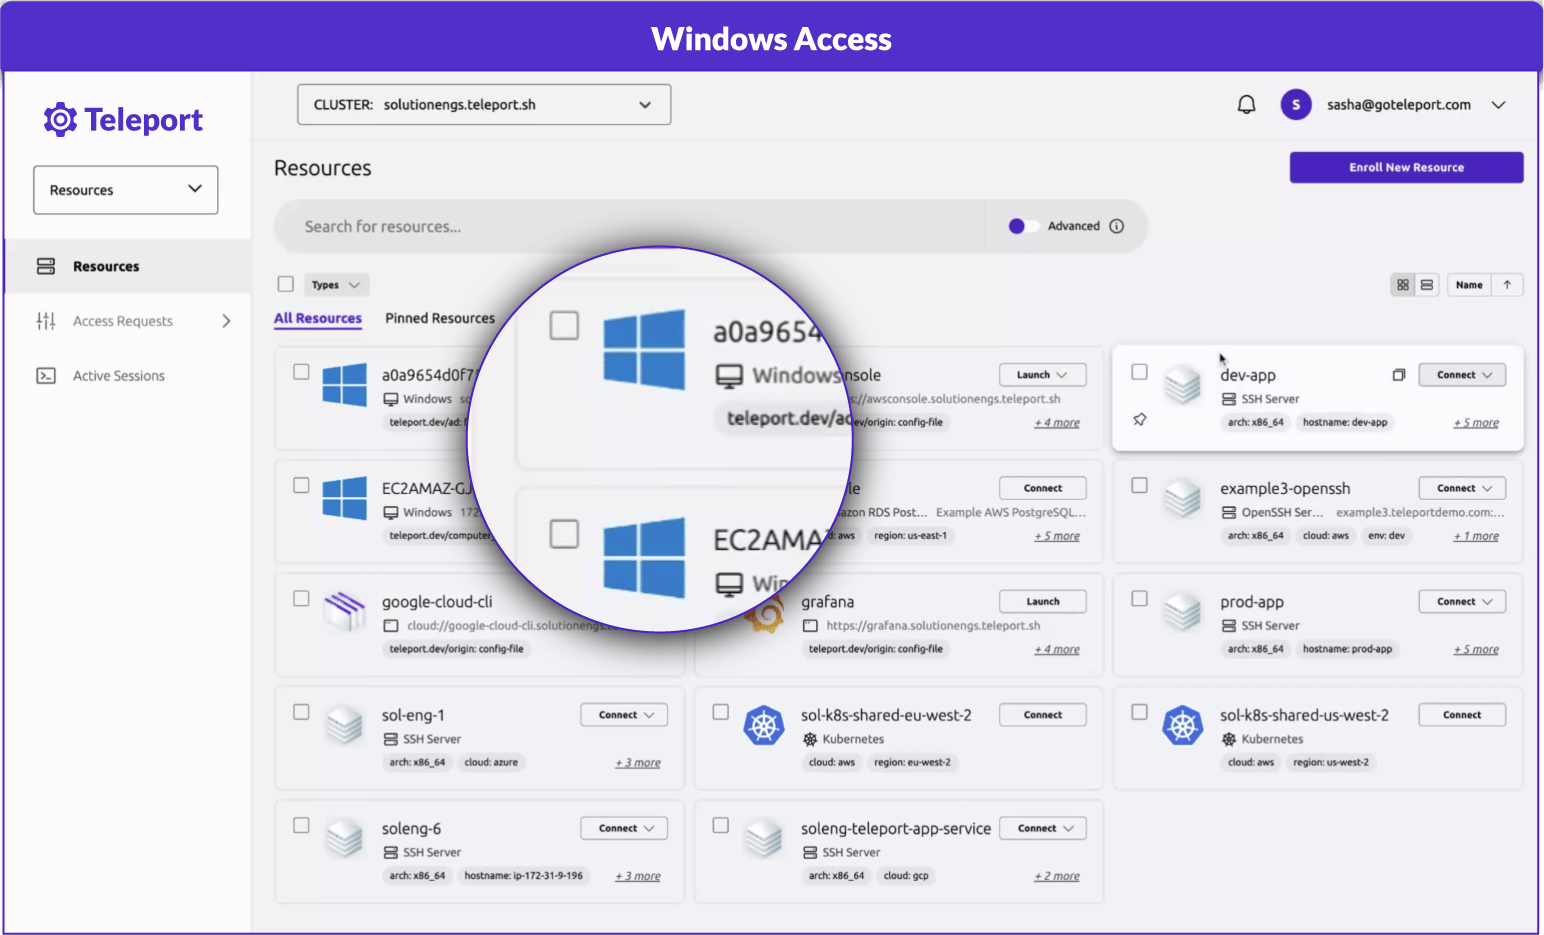1544x935 pixels.
Task: Click Windows logo of EC2AMAZ resource
Action: tap(345, 498)
